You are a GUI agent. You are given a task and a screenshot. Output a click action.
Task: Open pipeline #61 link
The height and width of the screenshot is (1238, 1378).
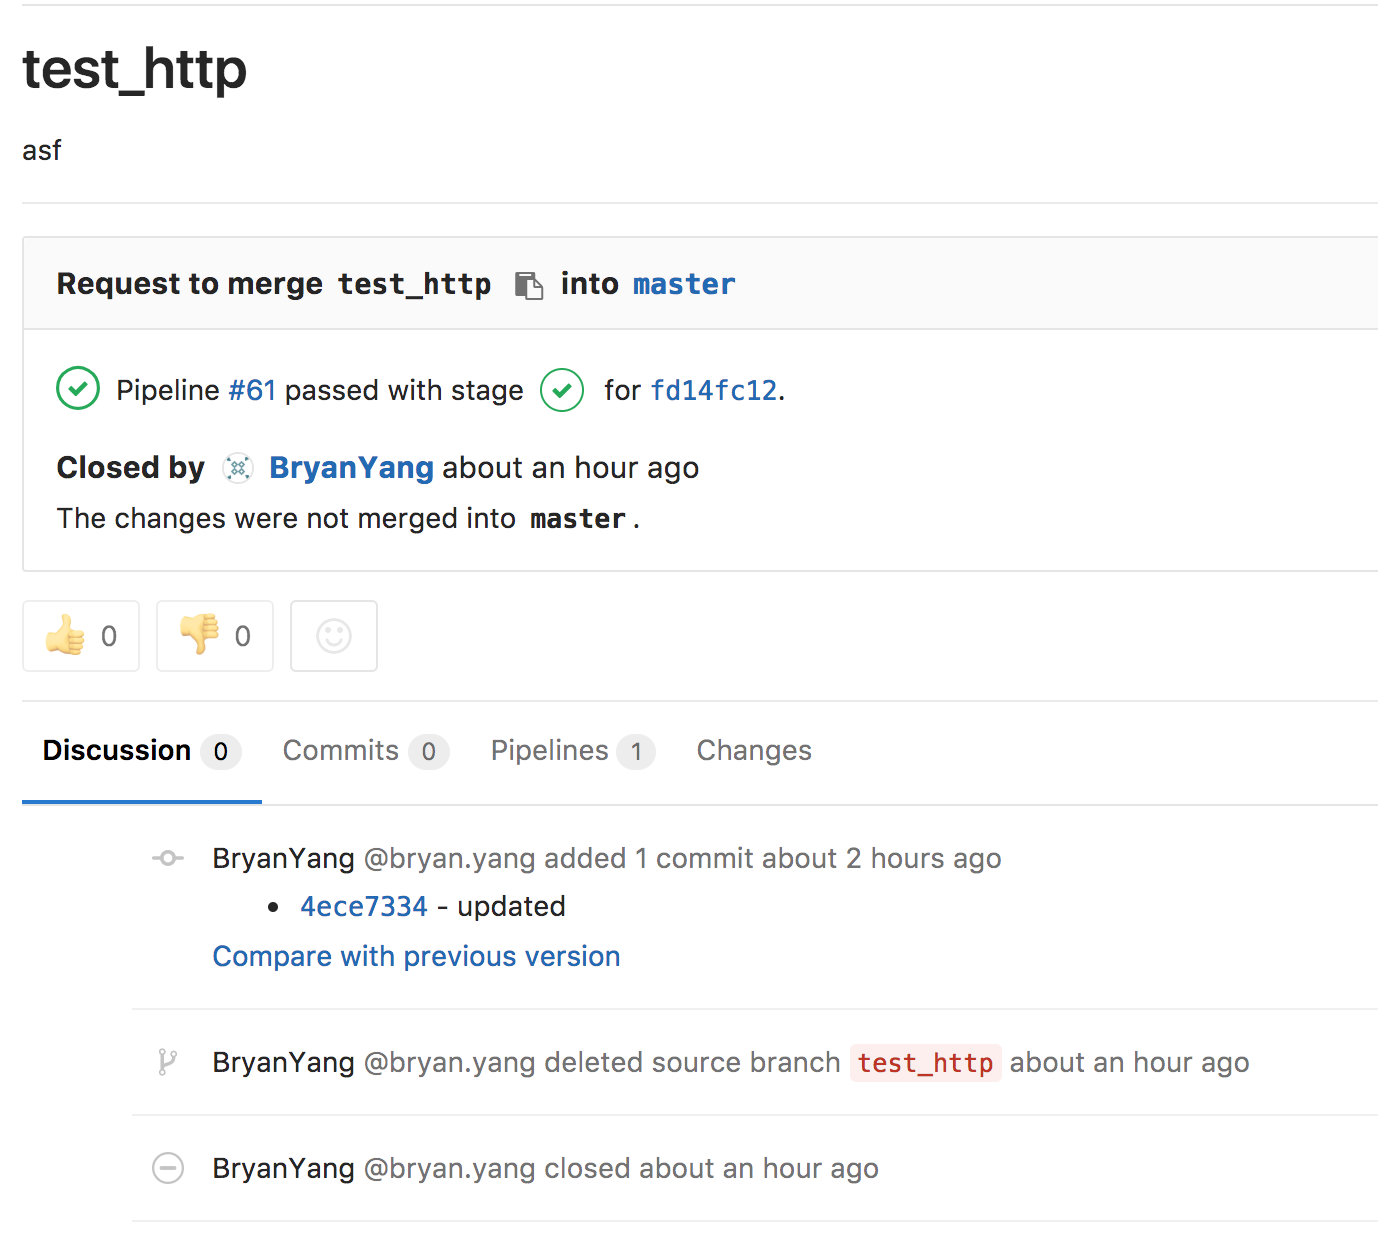tap(252, 390)
